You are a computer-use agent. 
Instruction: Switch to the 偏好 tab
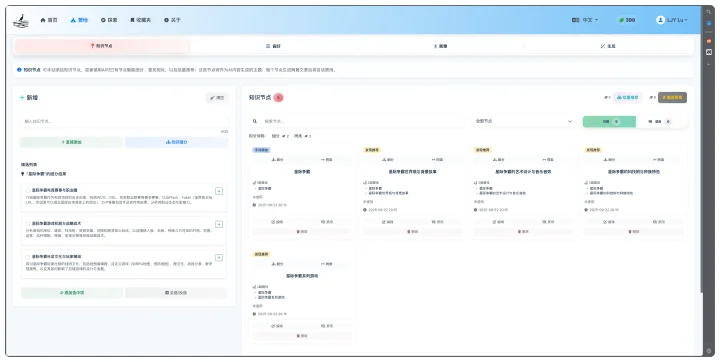click(273, 46)
